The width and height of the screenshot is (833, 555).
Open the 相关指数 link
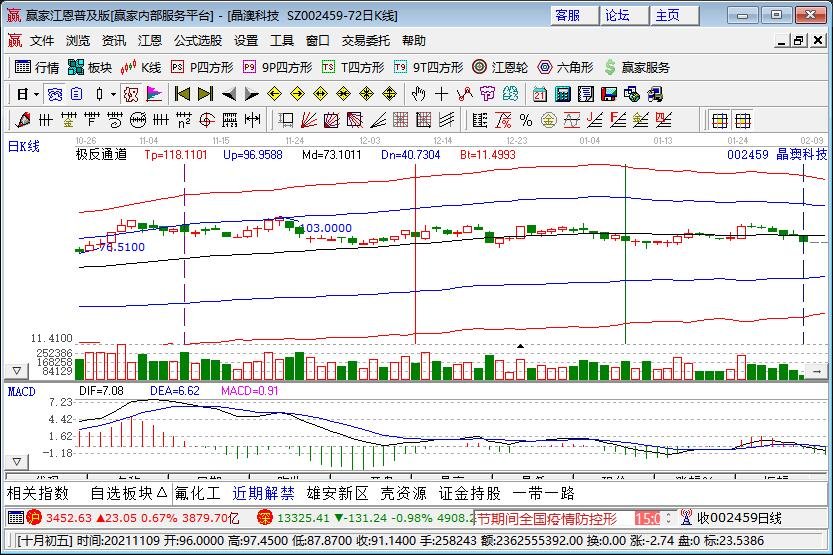(38, 493)
